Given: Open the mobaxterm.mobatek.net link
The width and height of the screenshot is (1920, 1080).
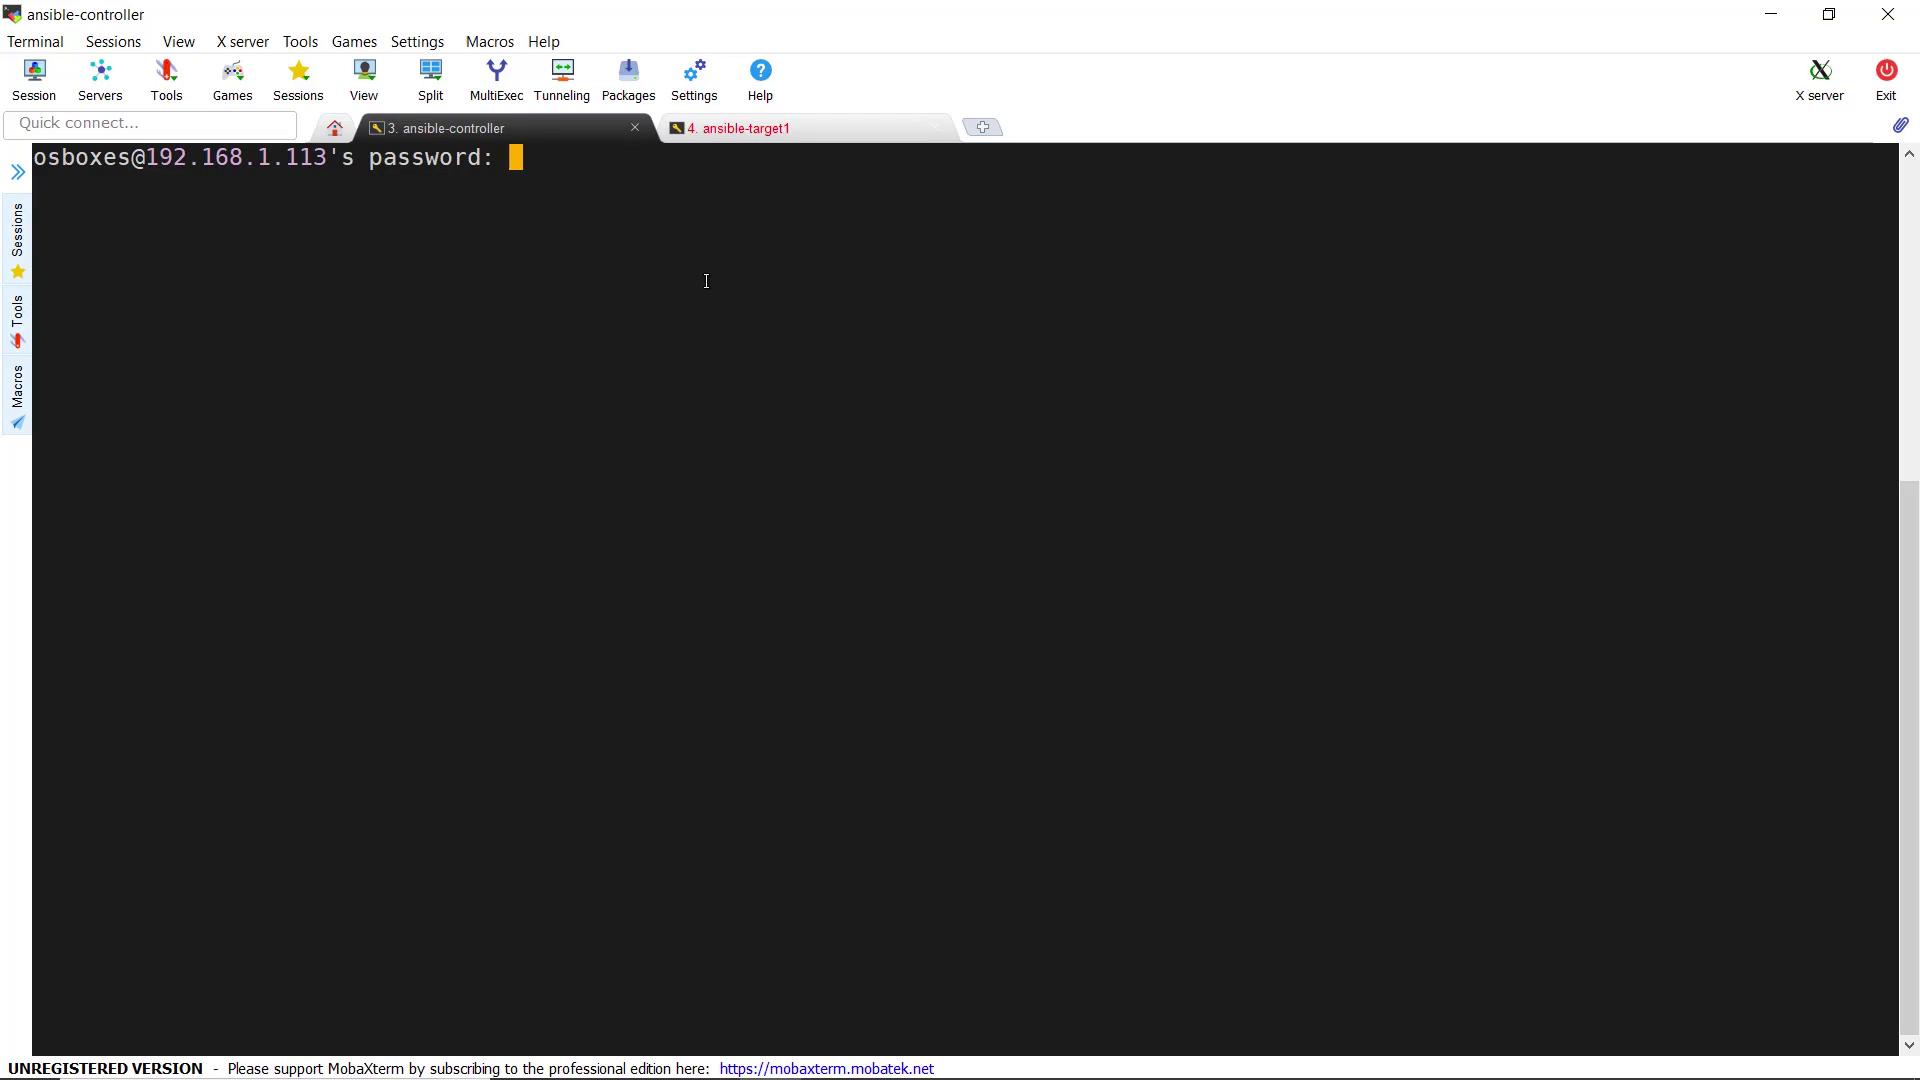Looking at the screenshot, I should 826,1068.
